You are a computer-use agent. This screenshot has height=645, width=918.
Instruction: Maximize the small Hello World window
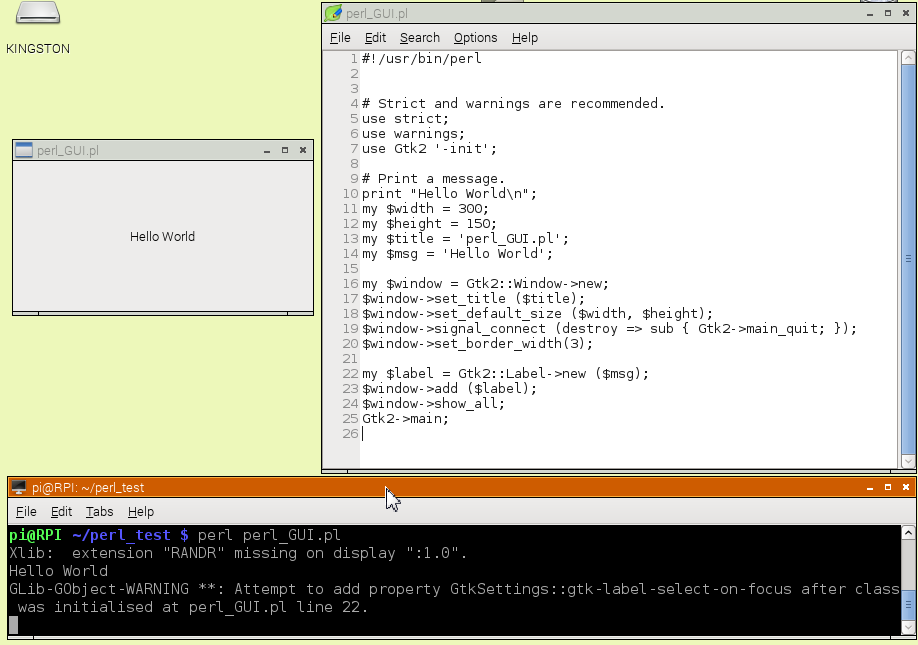[285, 151]
